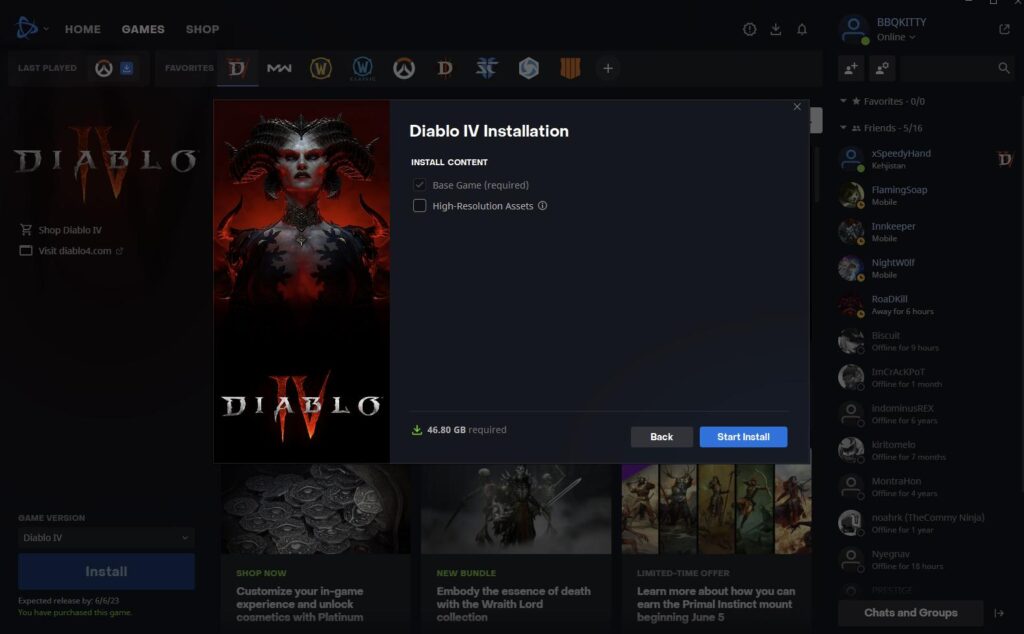Select Overwatch in the favorites bar
The width and height of the screenshot is (1024, 634).
click(404, 68)
